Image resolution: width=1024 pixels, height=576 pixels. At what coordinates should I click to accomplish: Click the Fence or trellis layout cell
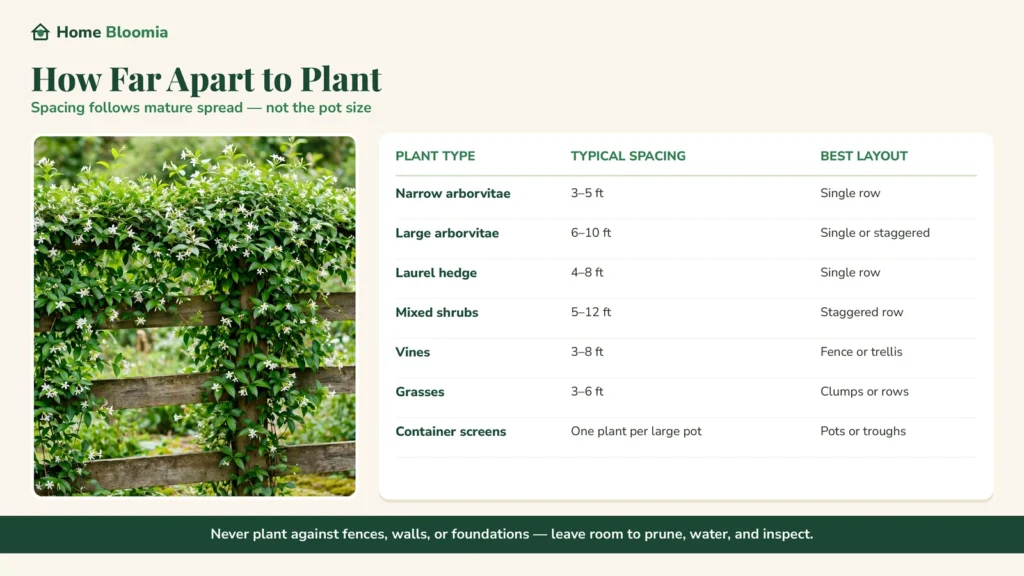(x=861, y=351)
